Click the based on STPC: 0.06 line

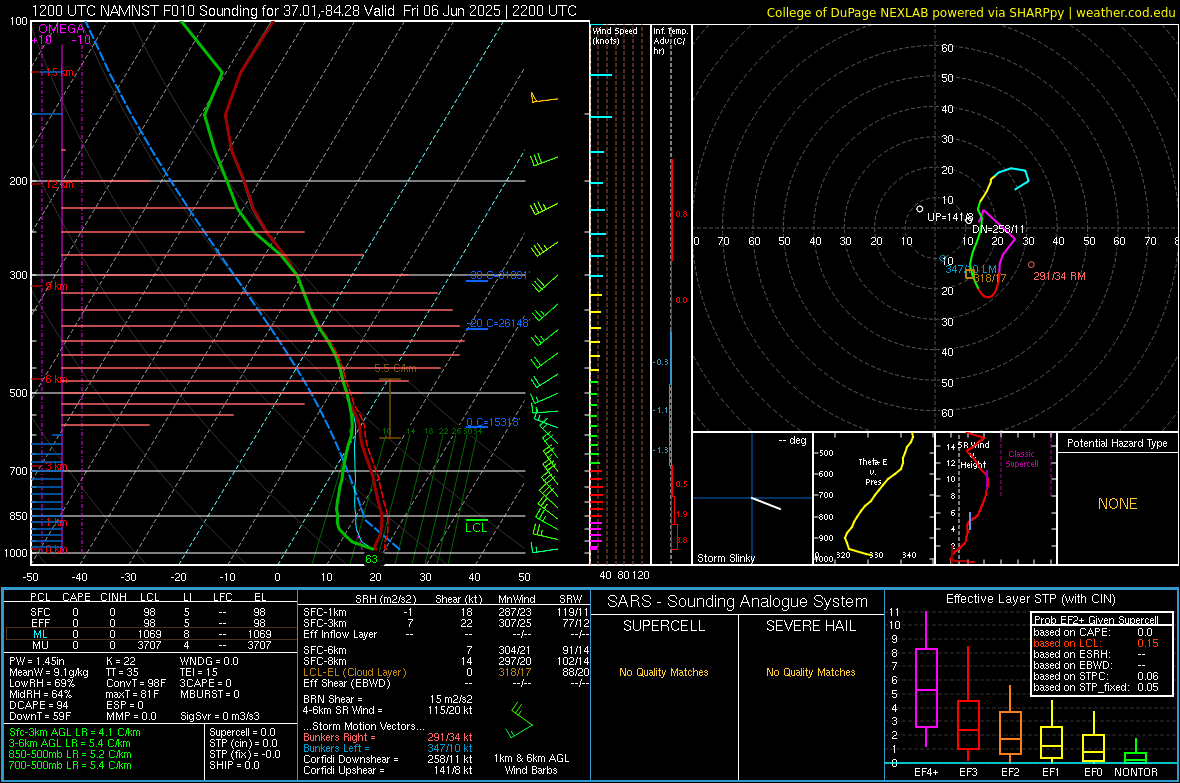[1096, 676]
